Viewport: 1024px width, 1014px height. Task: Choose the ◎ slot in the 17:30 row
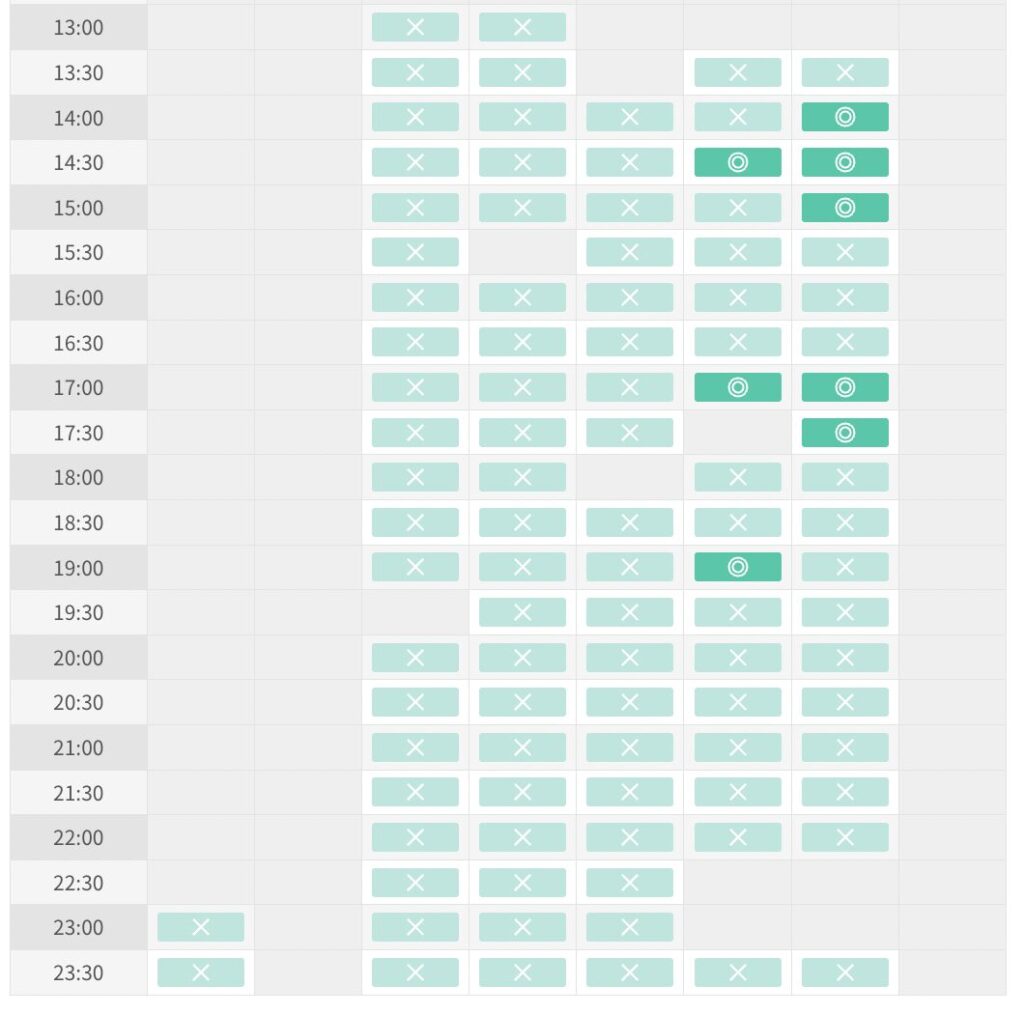coord(844,433)
